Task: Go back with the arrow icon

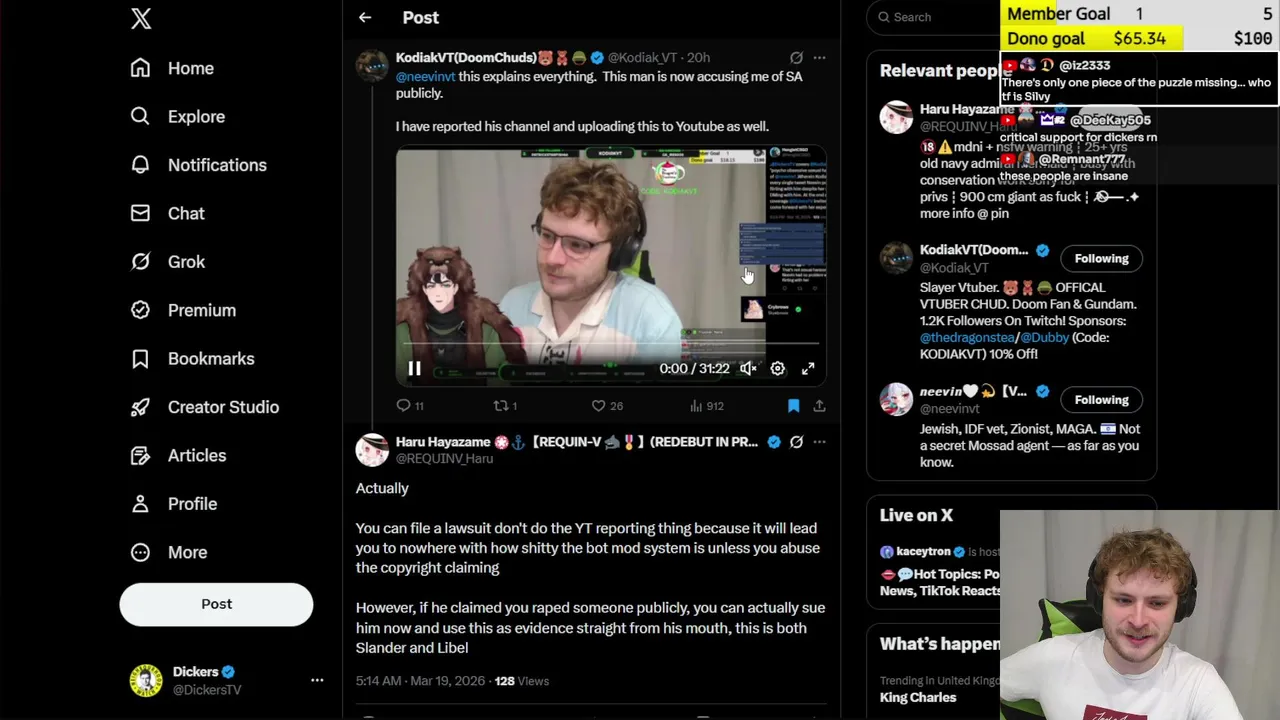Action: click(365, 17)
